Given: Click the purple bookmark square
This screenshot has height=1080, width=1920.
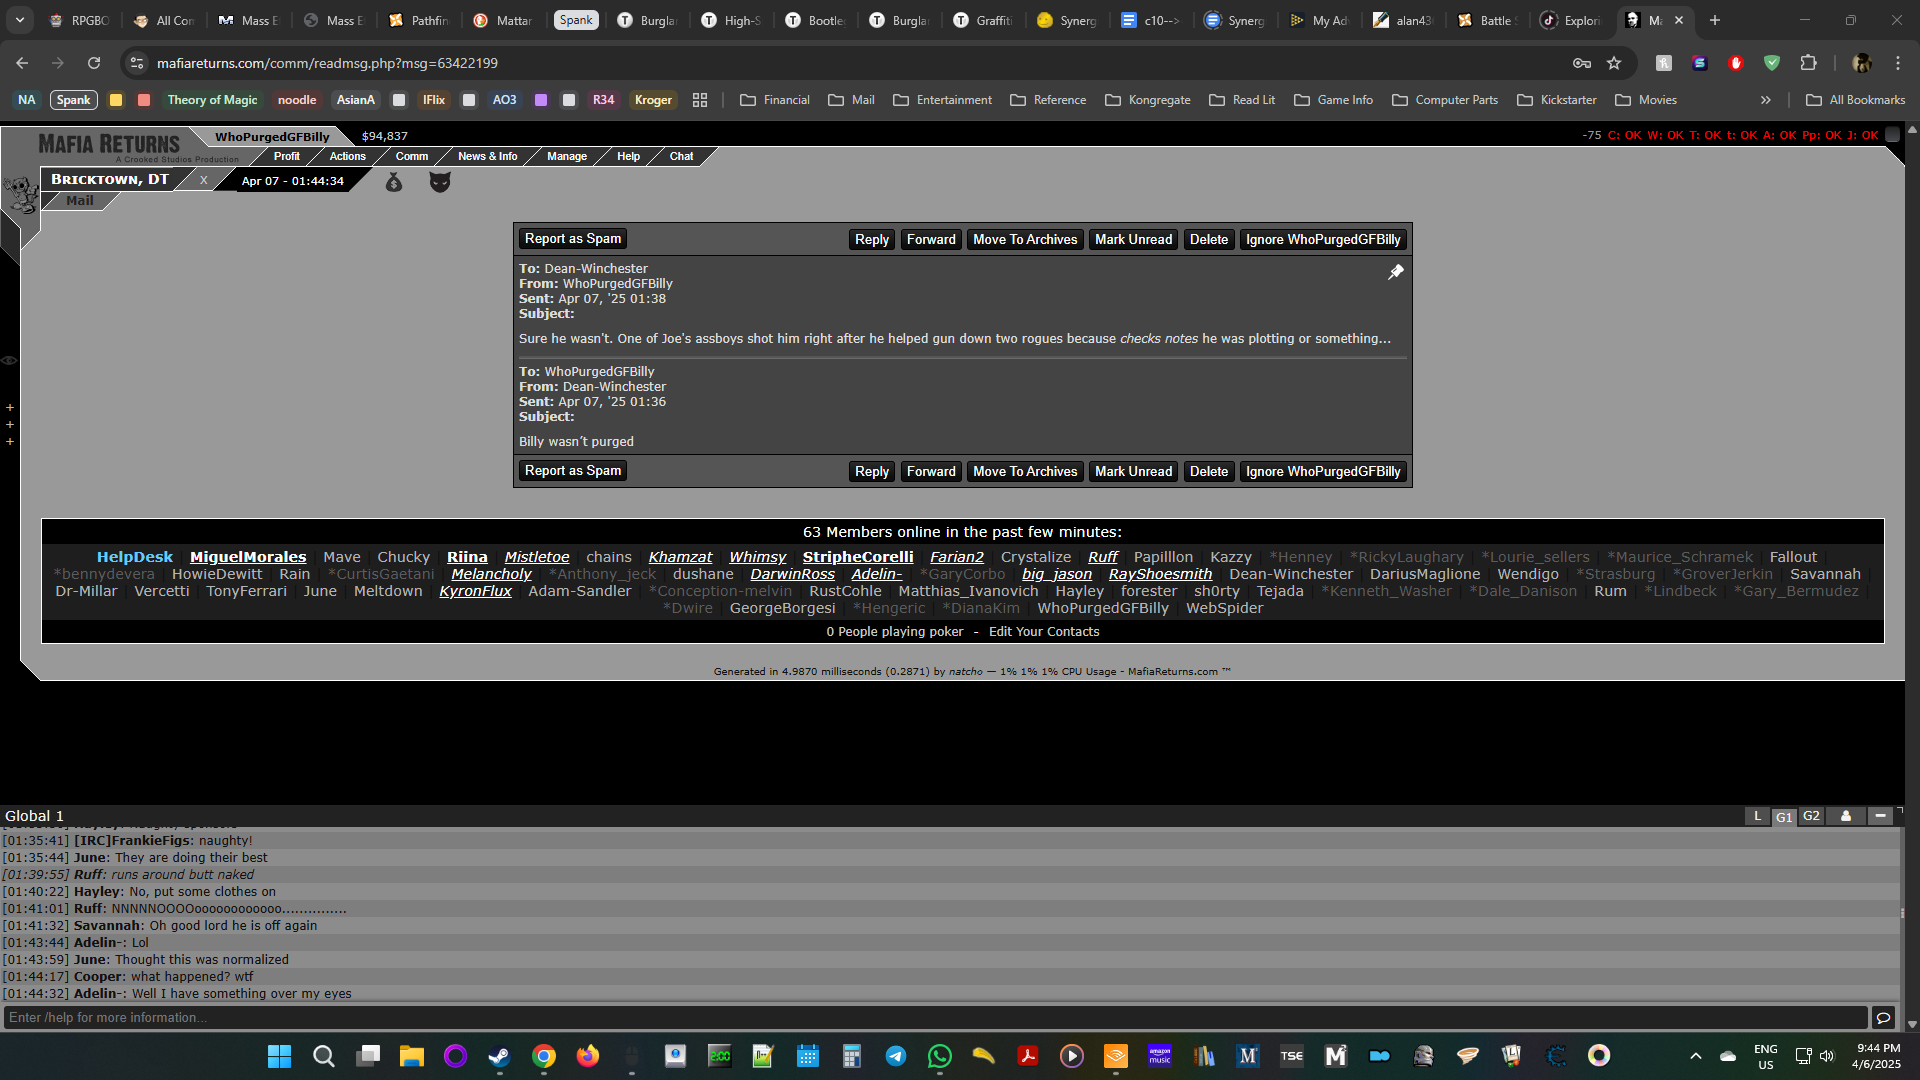Looking at the screenshot, I should pyautogui.click(x=541, y=100).
